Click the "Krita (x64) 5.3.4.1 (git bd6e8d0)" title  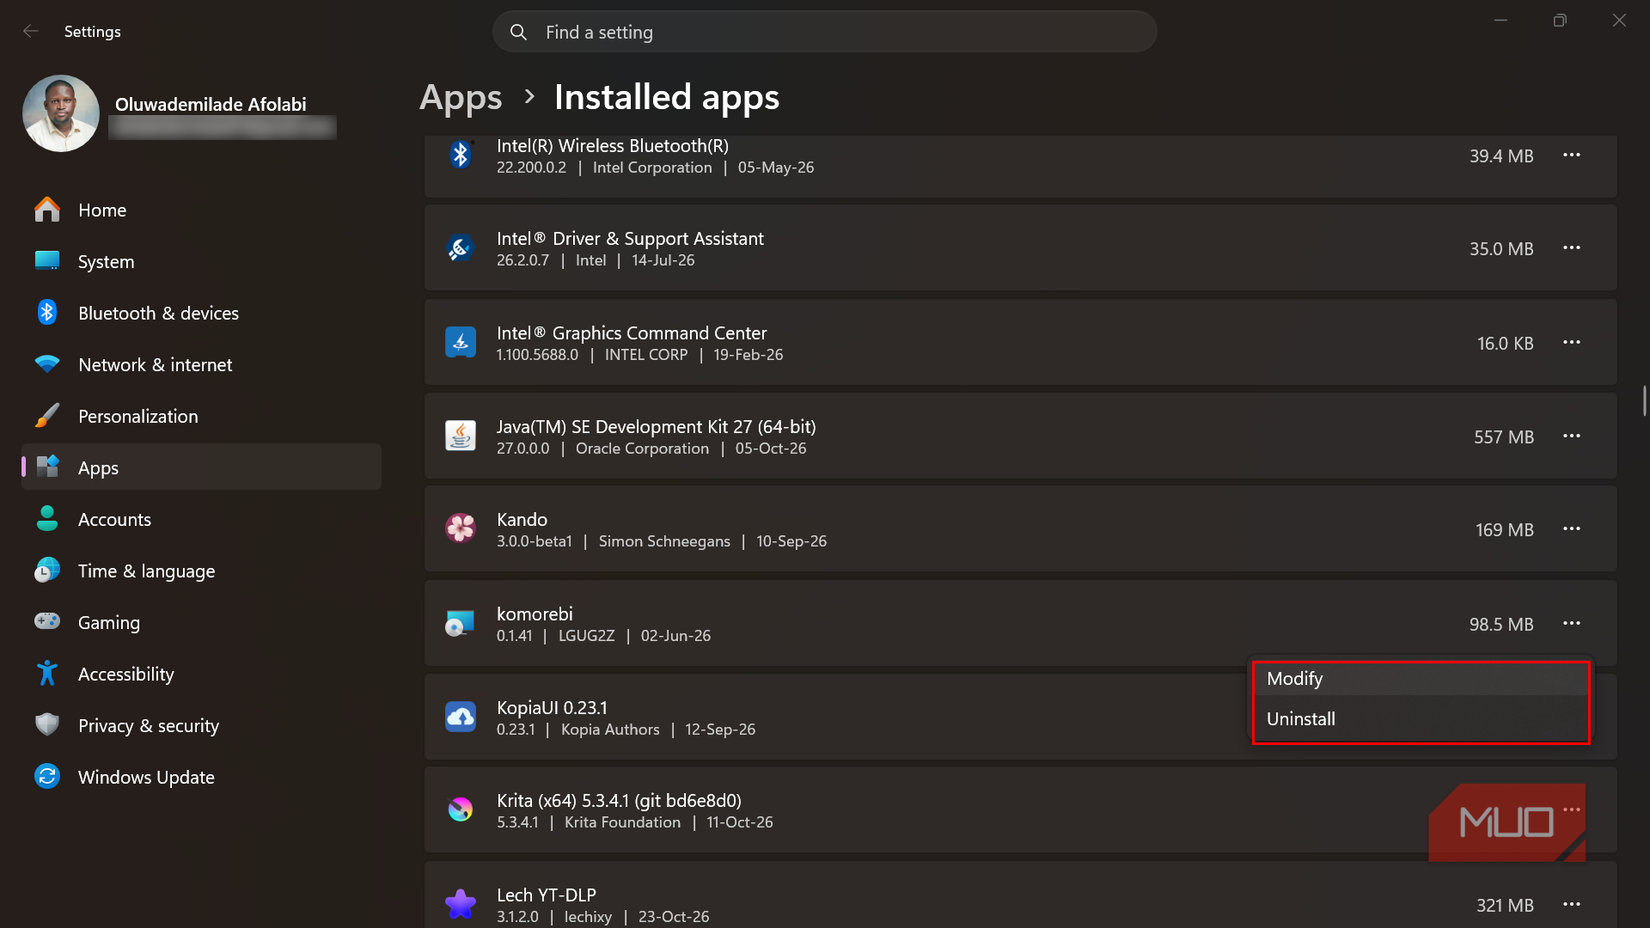(x=619, y=800)
